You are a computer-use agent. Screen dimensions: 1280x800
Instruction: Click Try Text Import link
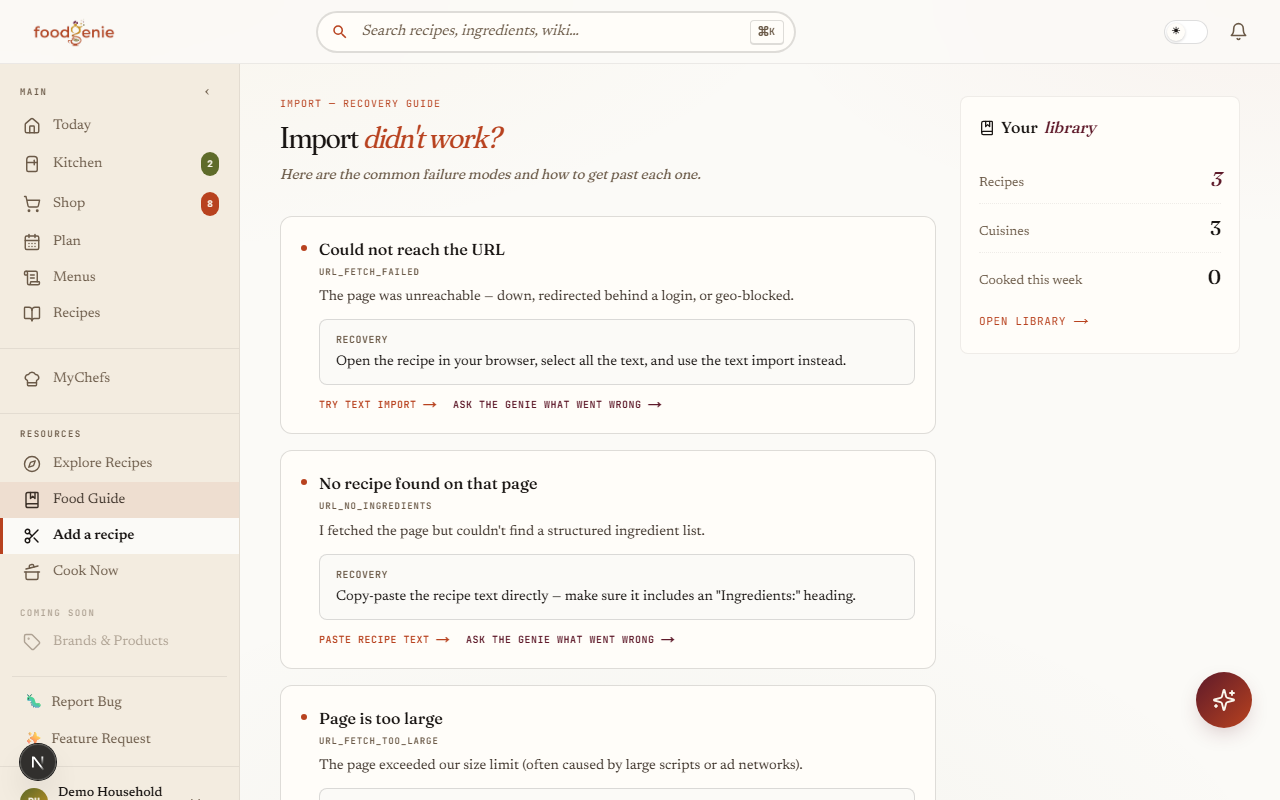pos(378,405)
